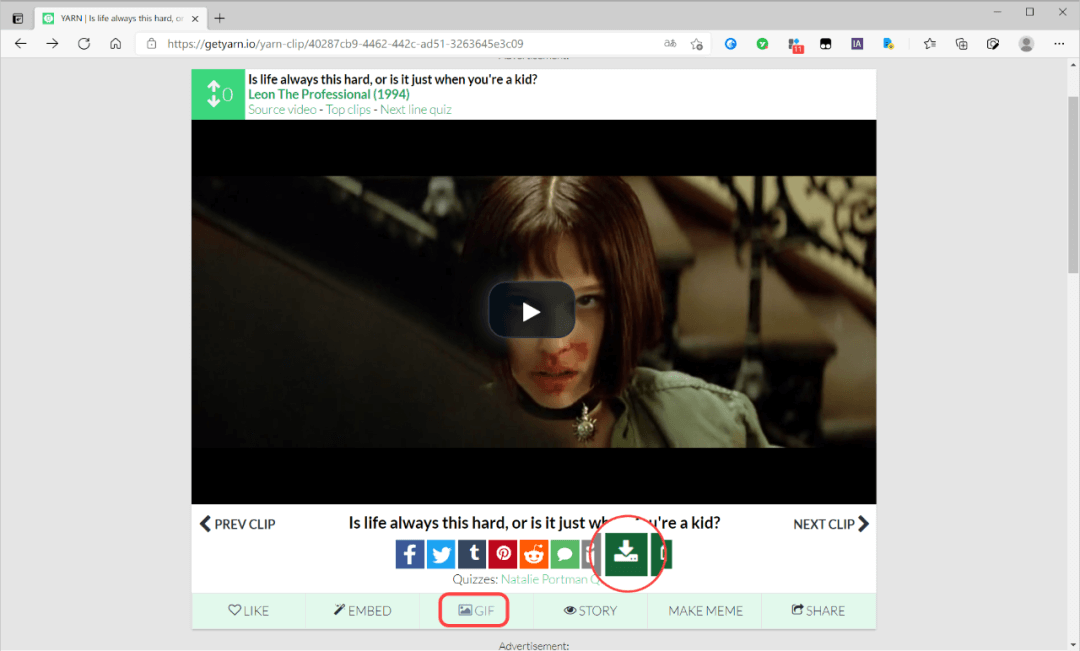Share clip on Twitter
The image size is (1080, 651).
[x=441, y=554]
